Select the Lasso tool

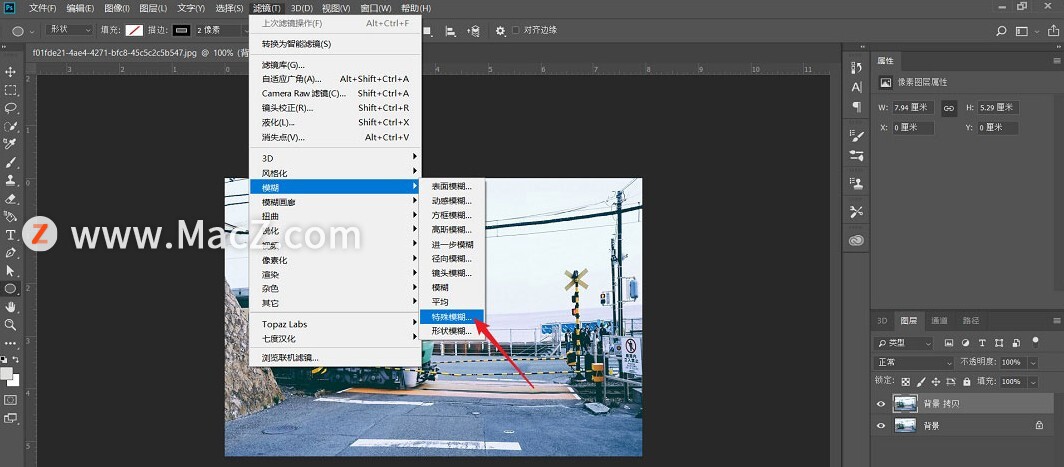click(x=11, y=108)
